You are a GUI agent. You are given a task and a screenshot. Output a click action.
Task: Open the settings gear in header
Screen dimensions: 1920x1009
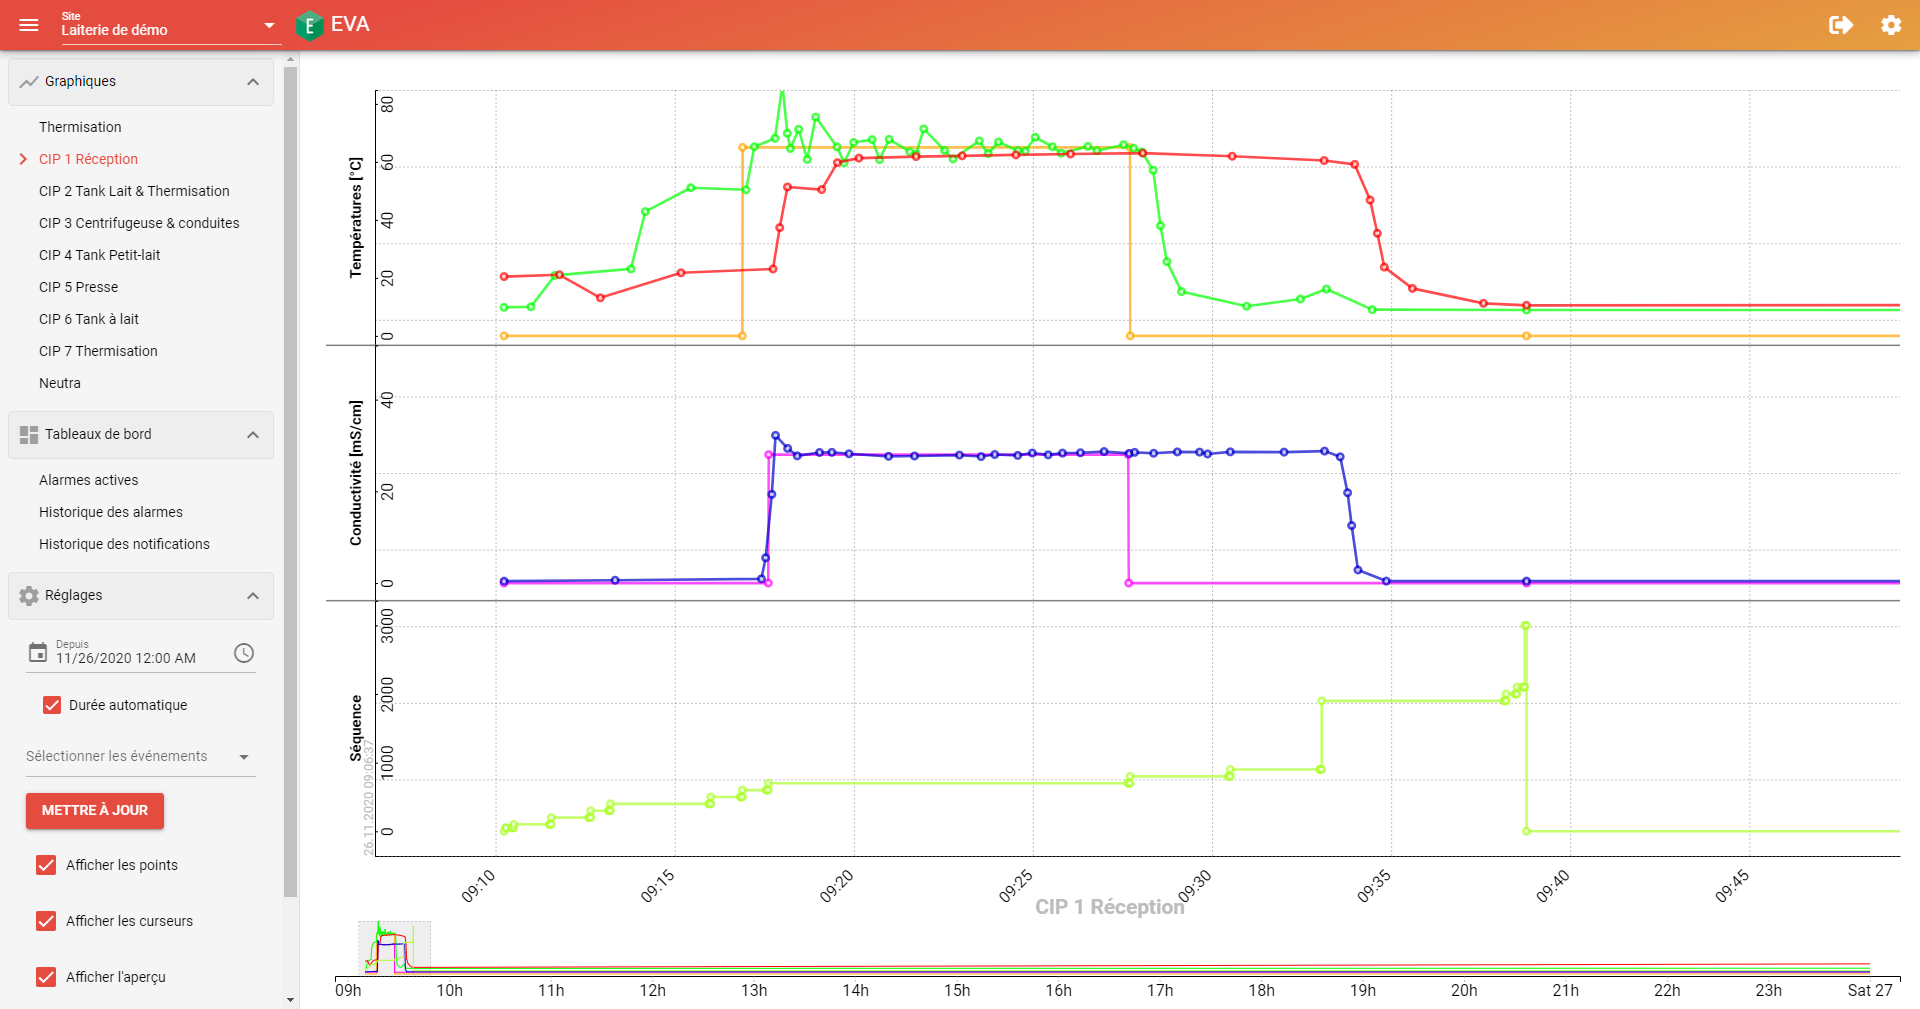coord(1891,25)
